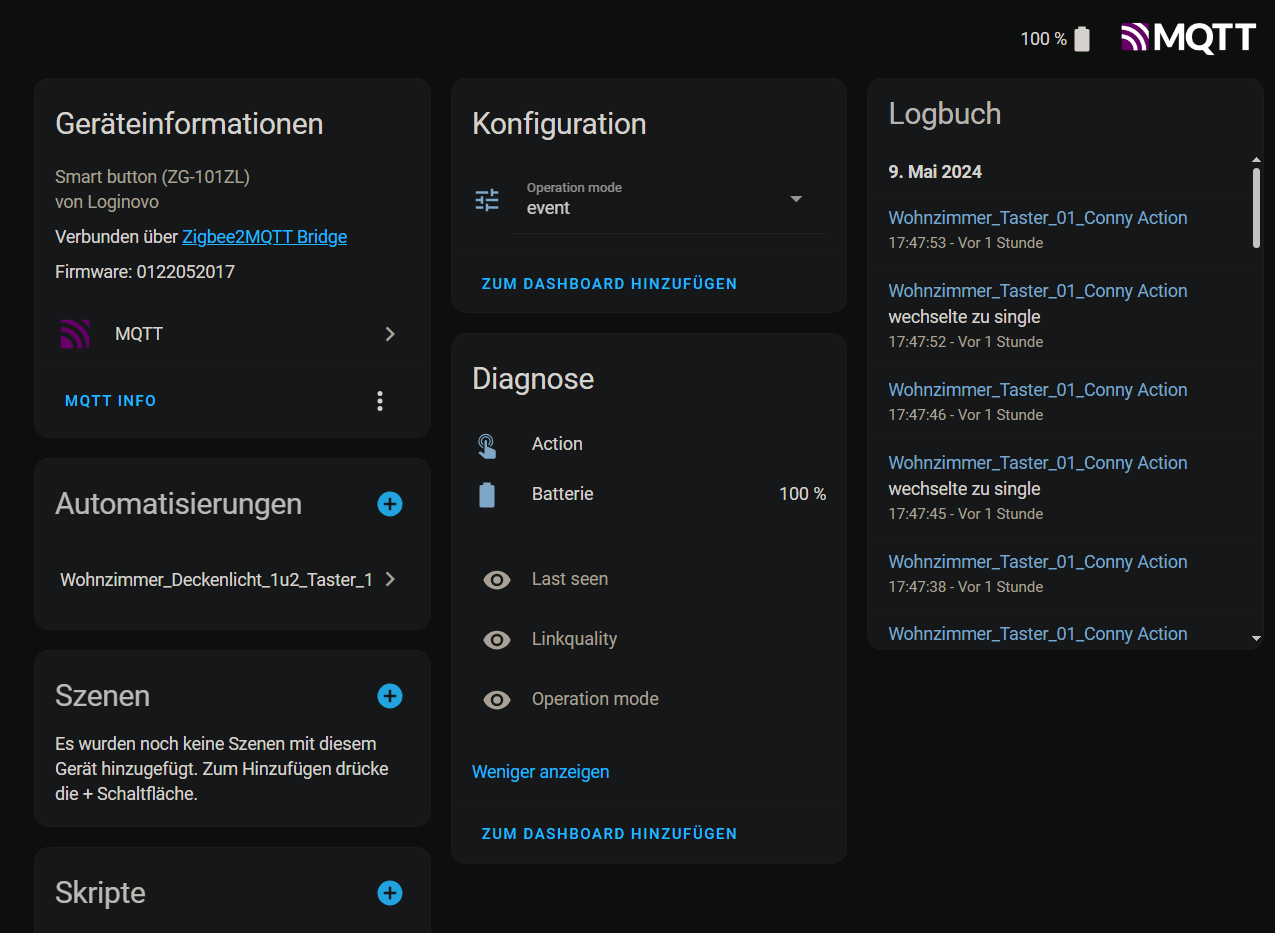The width and height of the screenshot is (1275, 933).
Task: Enable the hidden Last seen entity
Action: (497, 580)
